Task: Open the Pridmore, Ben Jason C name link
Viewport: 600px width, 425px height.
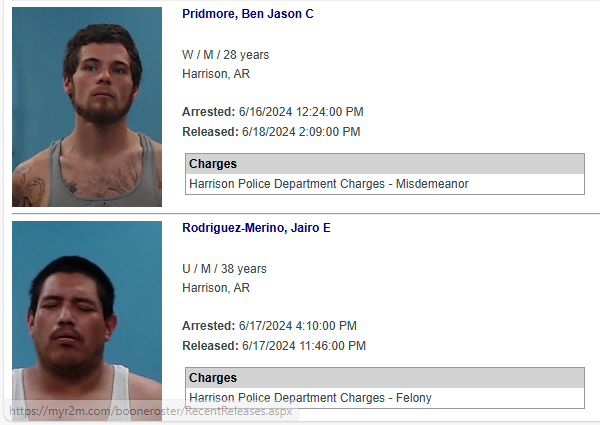Action: click(248, 14)
